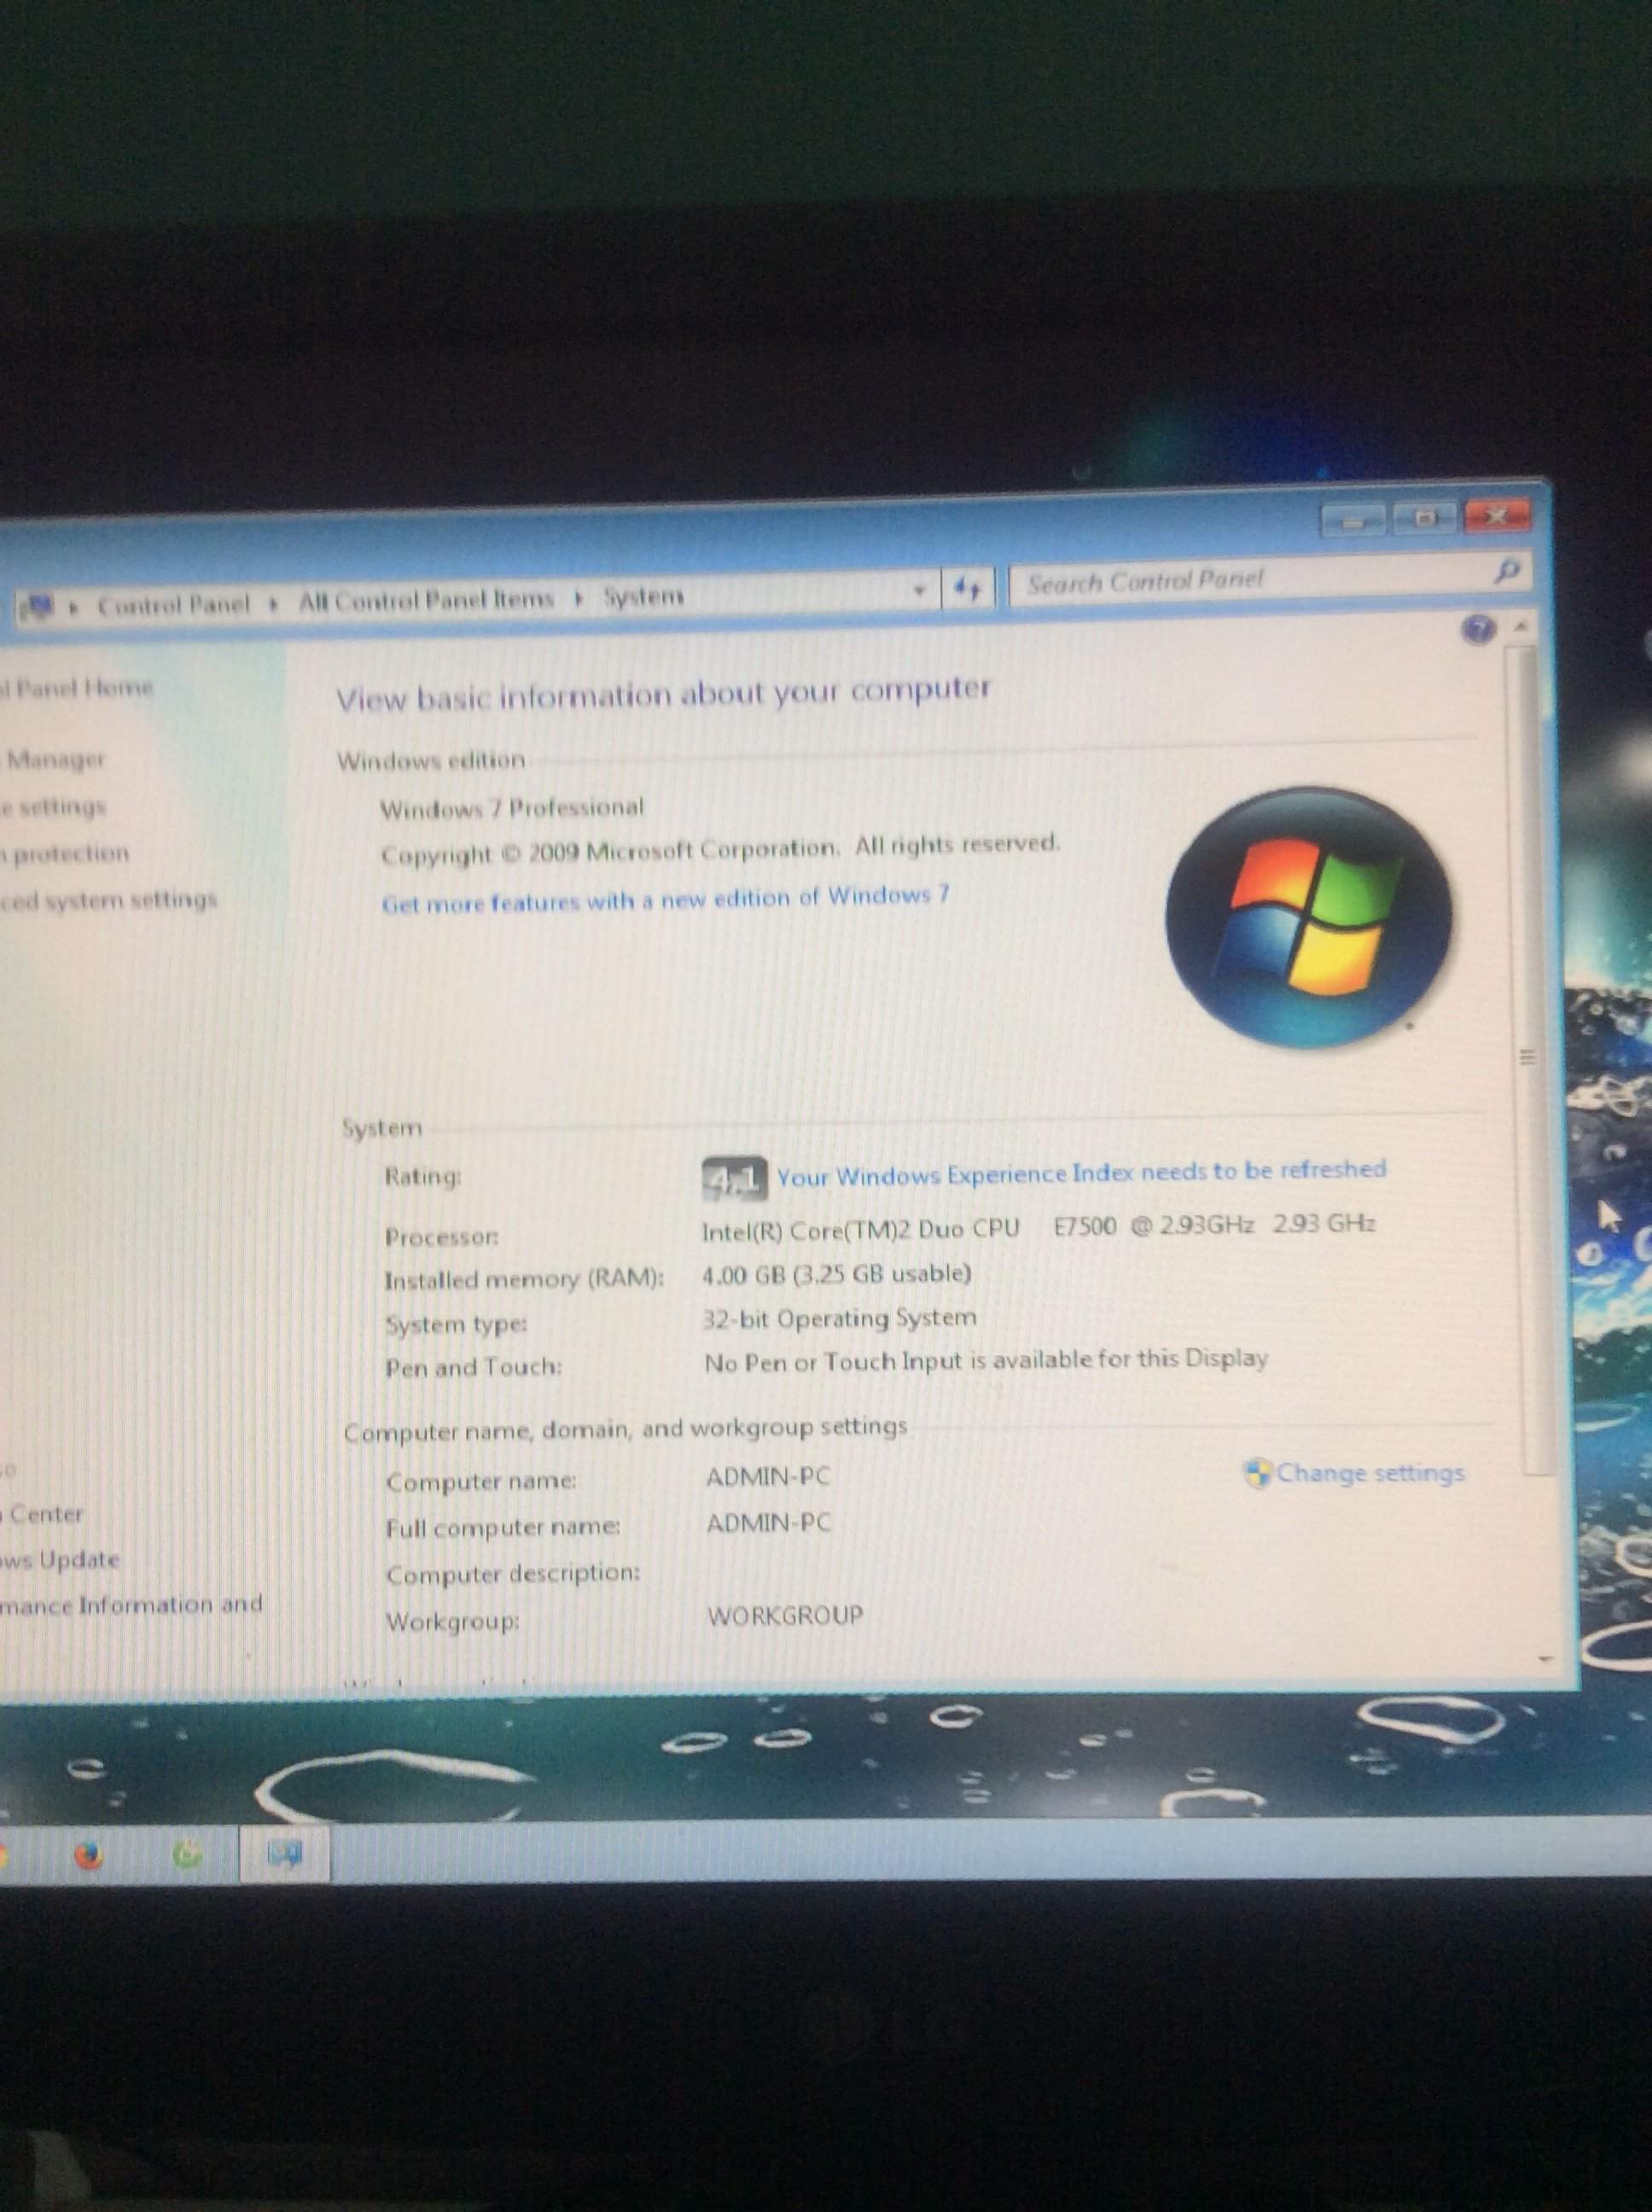Open the address bar history dropdown arrow
The width and height of the screenshot is (1652, 2212).
(919, 590)
